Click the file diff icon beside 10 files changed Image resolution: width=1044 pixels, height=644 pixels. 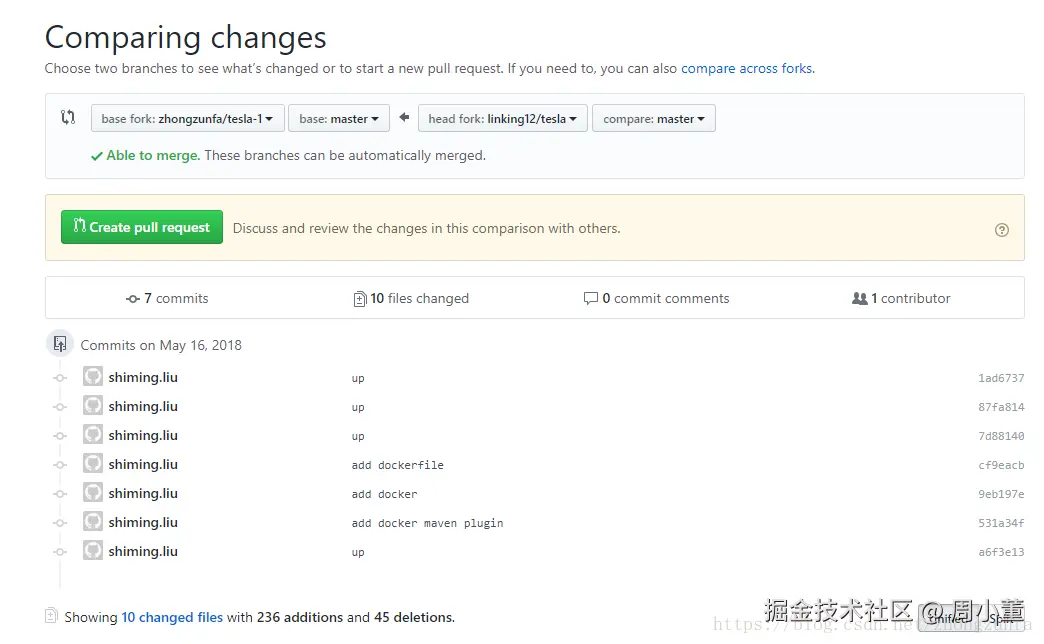coord(360,299)
